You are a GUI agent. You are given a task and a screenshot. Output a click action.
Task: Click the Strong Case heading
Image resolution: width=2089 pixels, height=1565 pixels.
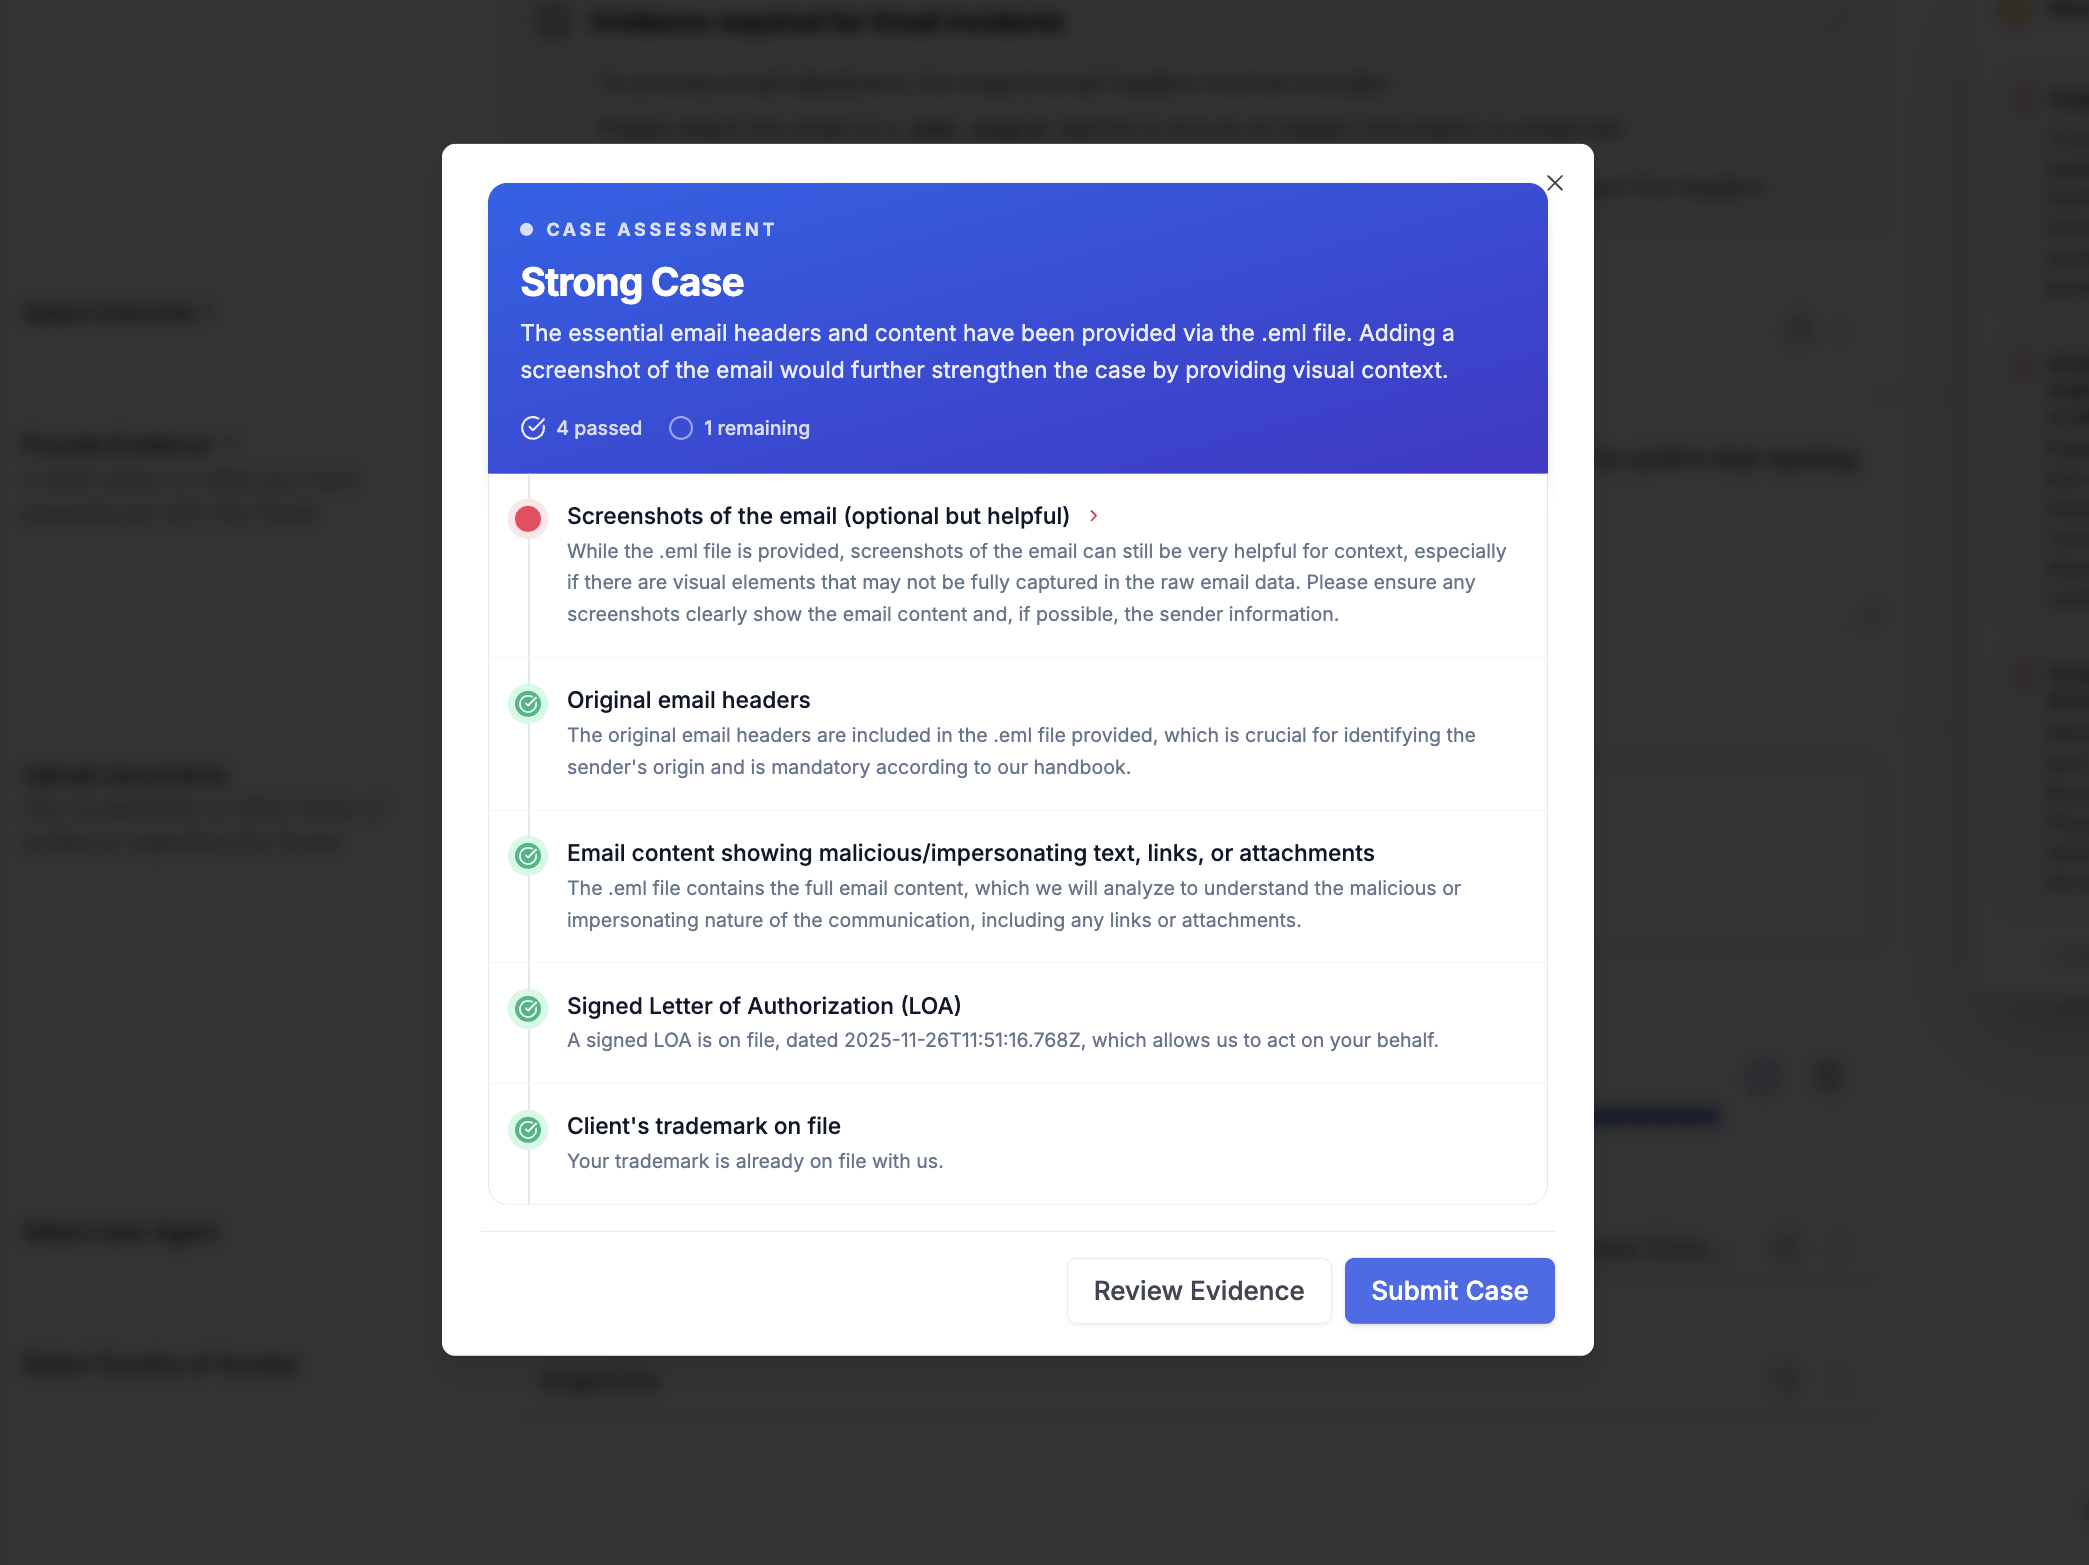[x=632, y=283]
